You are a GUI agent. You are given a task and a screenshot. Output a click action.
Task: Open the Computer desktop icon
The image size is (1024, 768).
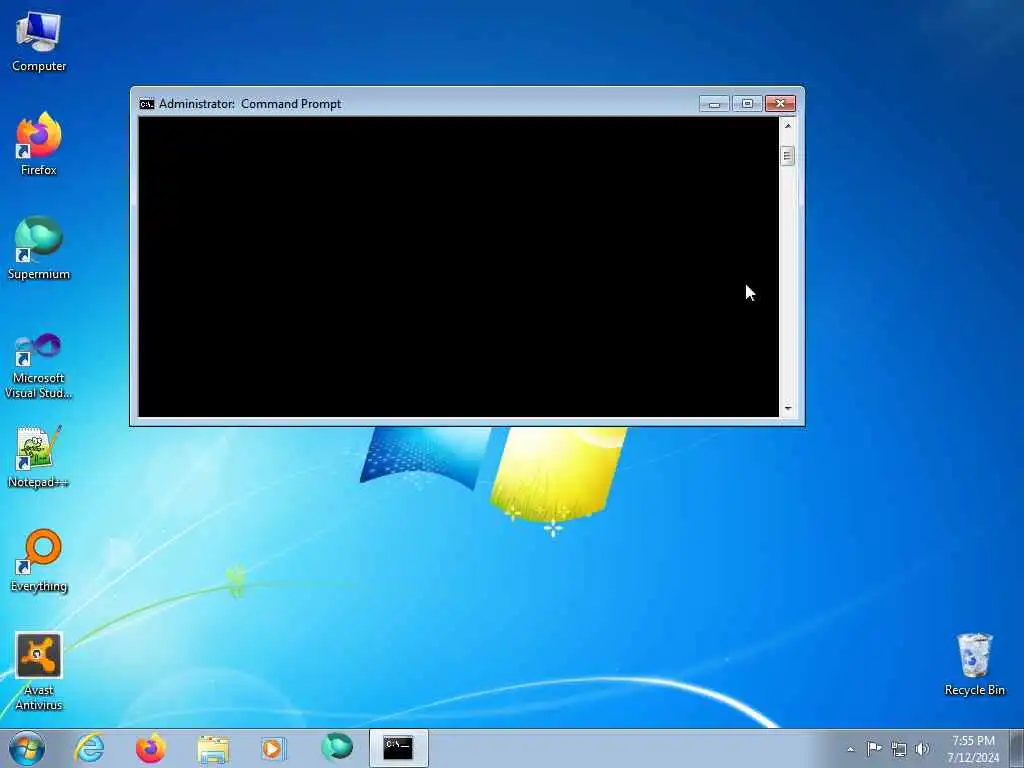click(39, 41)
